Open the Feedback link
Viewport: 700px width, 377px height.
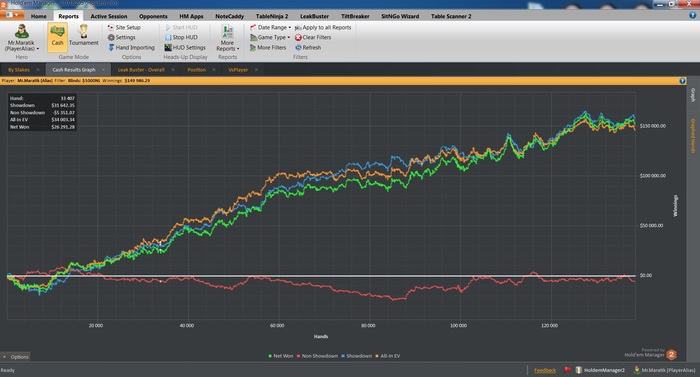(x=545, y=370)
